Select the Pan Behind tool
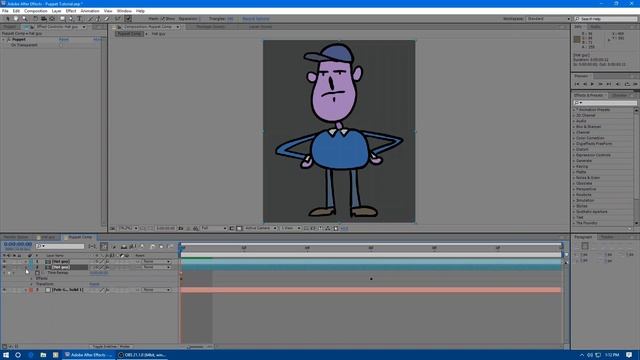Image resolution: width=640 pixels, height=360 pixels. pos(52,19)
